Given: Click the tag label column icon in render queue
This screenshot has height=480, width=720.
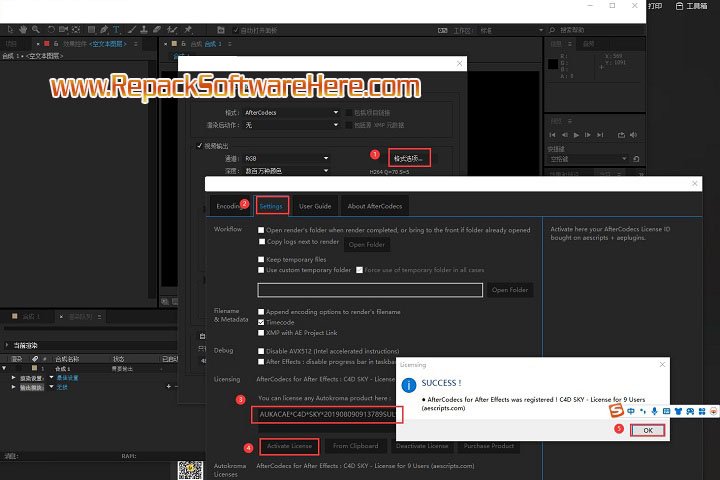Looking at the screenshot, I should pos(35,359).
